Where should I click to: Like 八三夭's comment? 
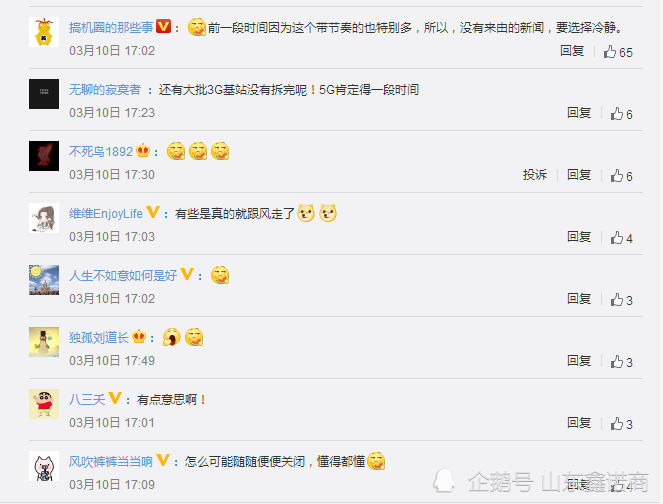coord(621,424)
